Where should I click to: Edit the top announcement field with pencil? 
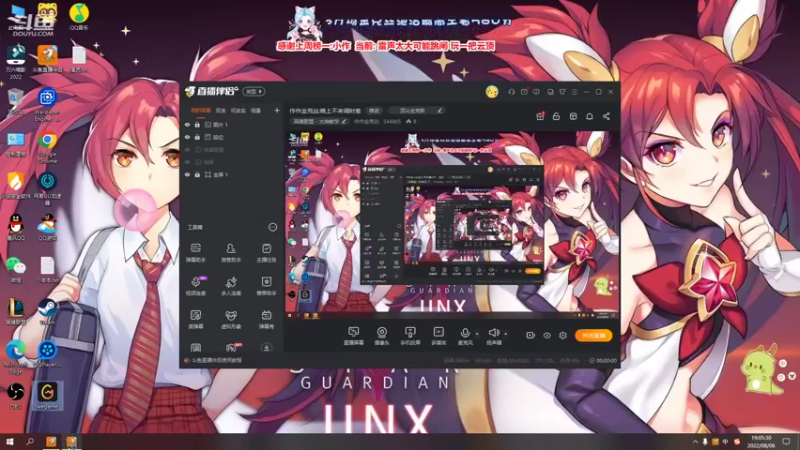(x=416, y=110)
